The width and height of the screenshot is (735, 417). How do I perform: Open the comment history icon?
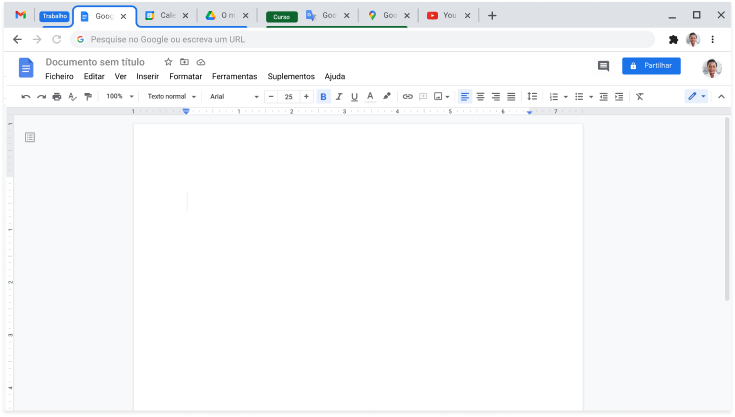pos(603,66)
